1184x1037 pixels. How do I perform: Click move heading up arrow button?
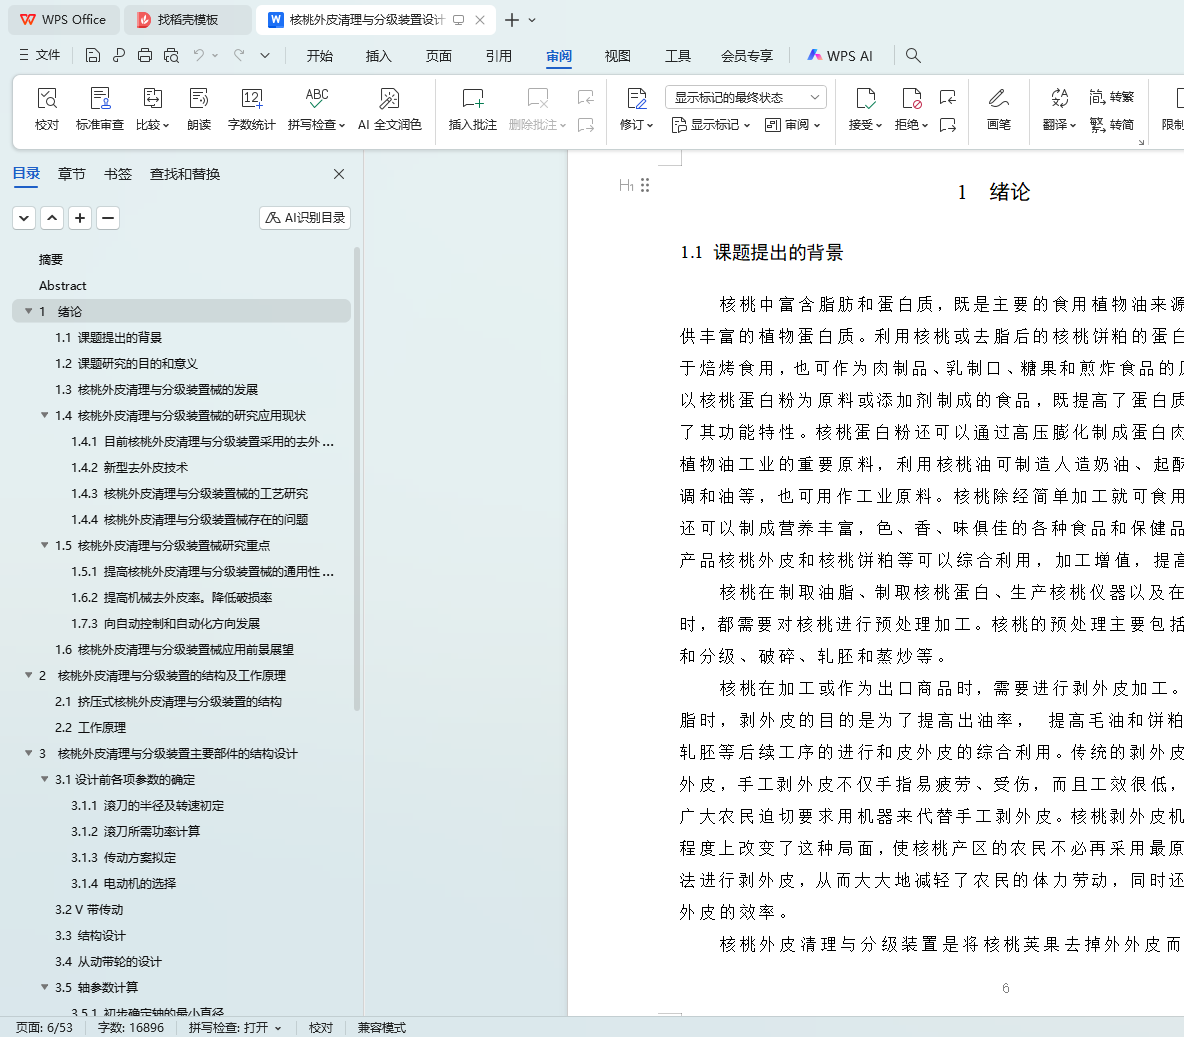pos(52,218)
